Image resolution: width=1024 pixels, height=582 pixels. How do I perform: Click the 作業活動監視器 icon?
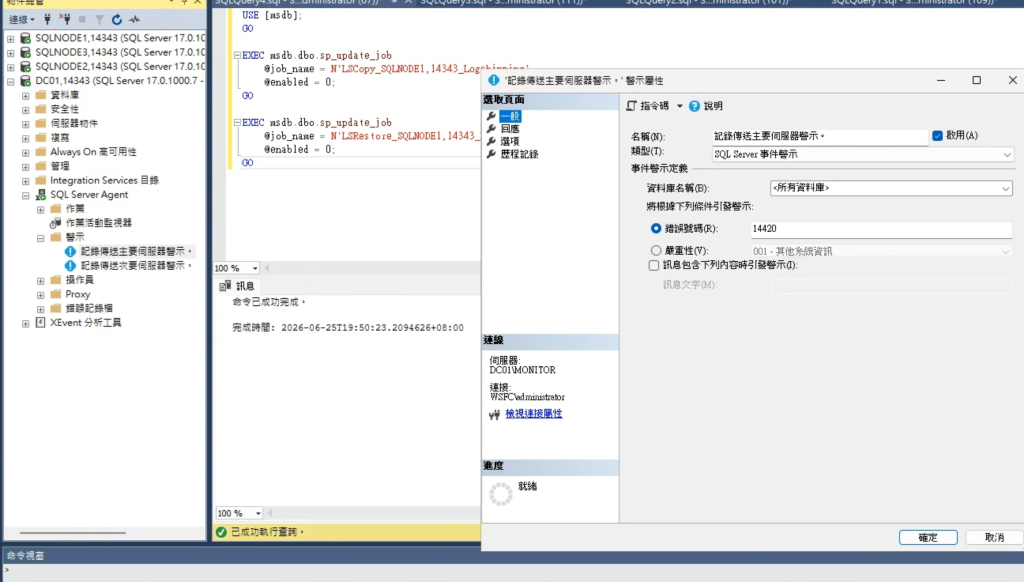56,223
